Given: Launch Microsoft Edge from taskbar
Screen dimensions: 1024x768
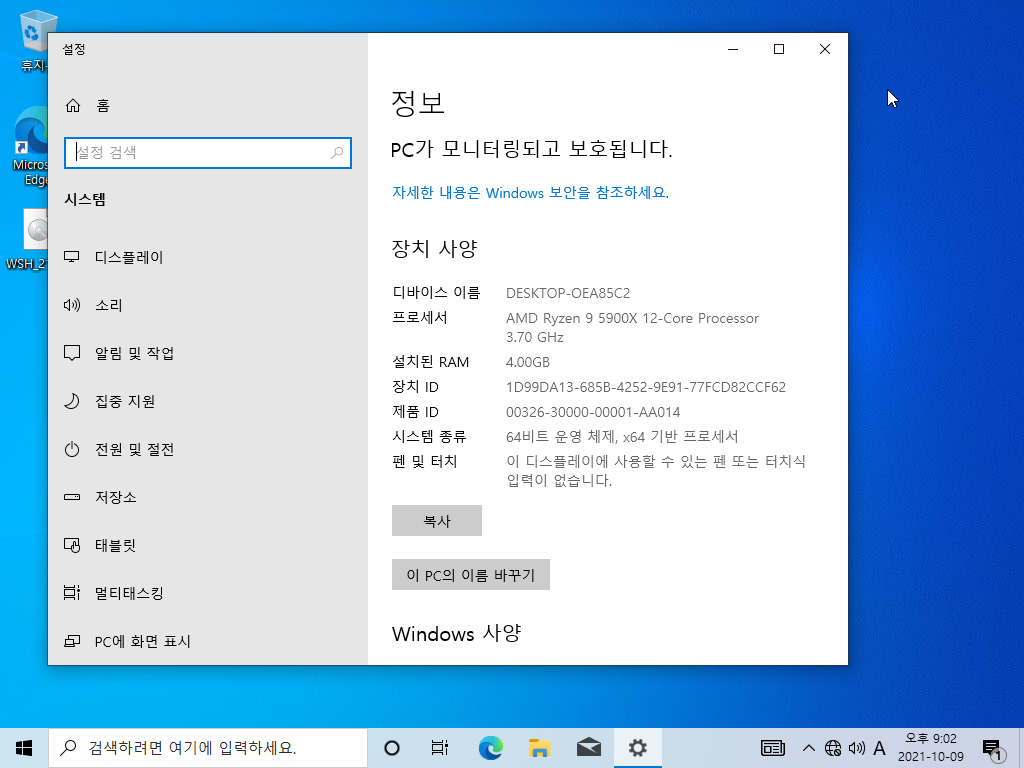Looking at the screenshot, I should click(490, 748).
